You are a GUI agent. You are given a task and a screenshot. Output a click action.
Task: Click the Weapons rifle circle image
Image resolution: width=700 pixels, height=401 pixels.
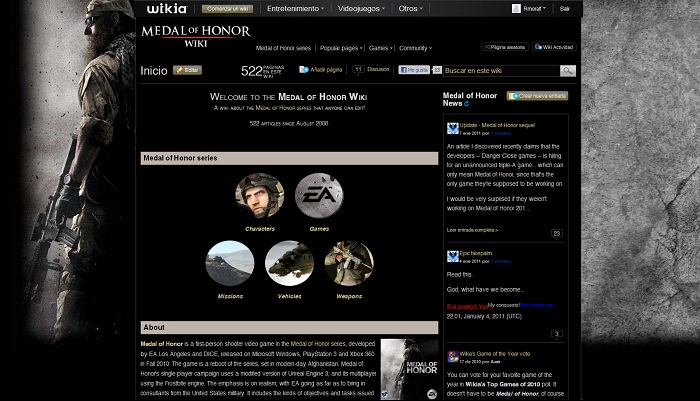point(349,263)
